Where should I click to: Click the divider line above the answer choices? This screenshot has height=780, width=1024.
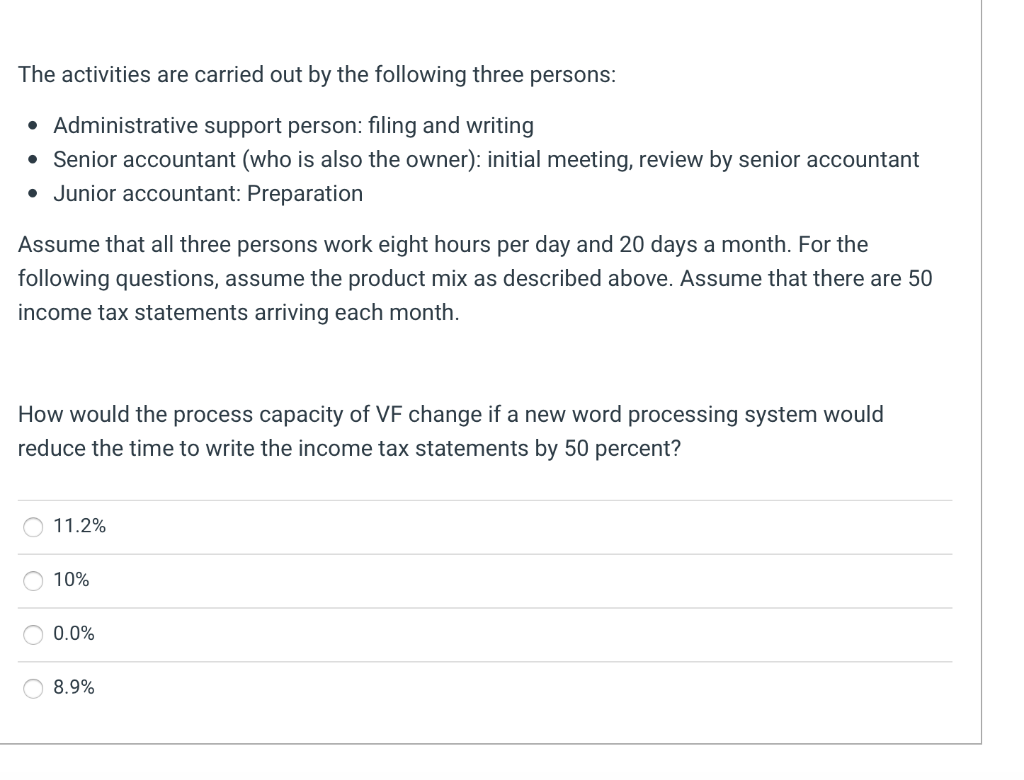click(x=484, y=500)
